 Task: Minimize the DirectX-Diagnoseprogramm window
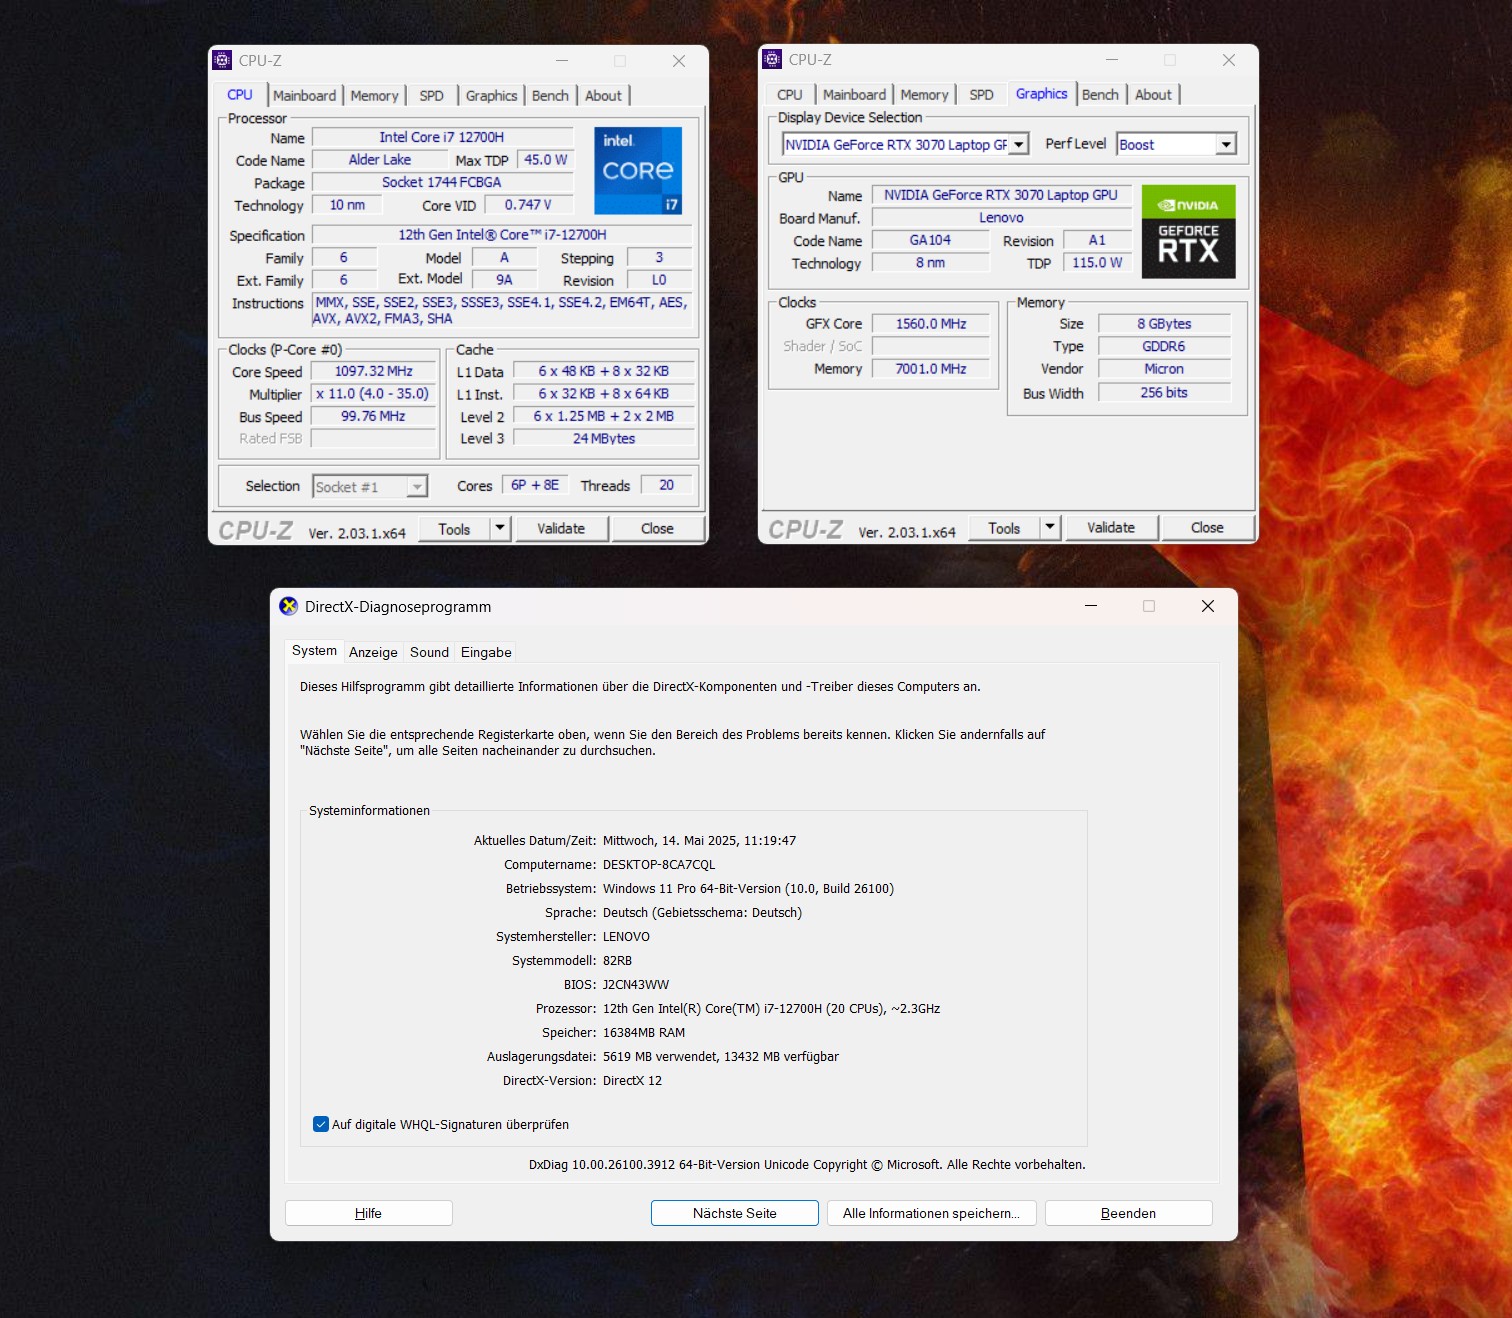1090,606
